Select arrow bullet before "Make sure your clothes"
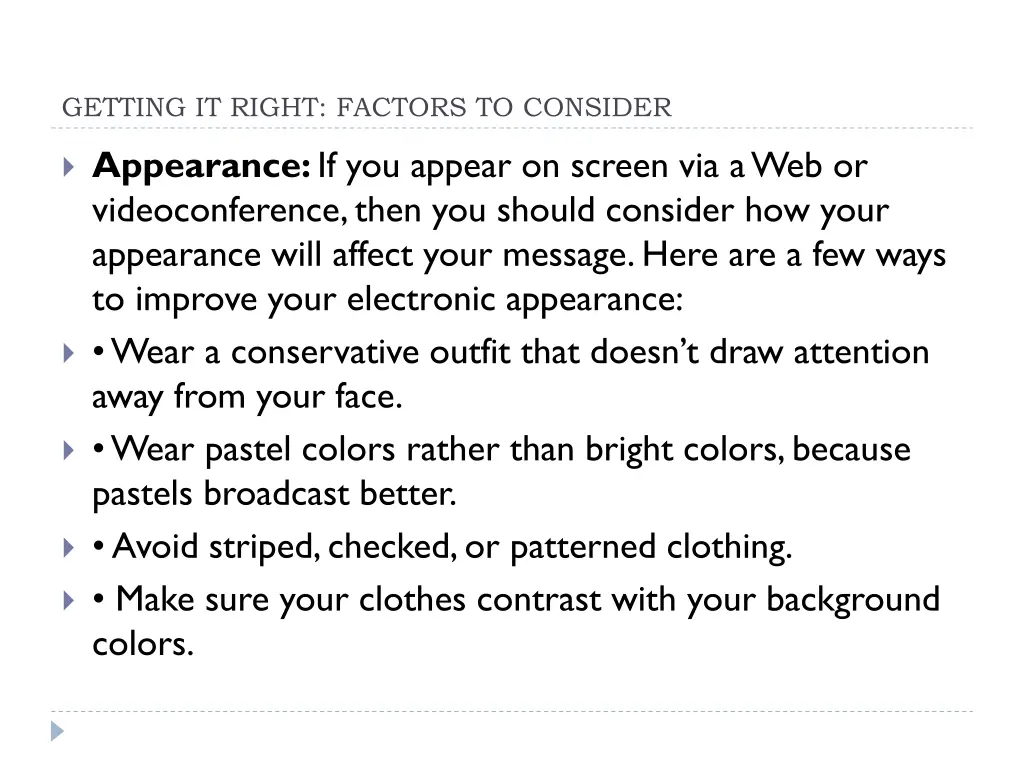Image resolution: width=1024 pixels, height=768 pixels. (x=67, y=600)
